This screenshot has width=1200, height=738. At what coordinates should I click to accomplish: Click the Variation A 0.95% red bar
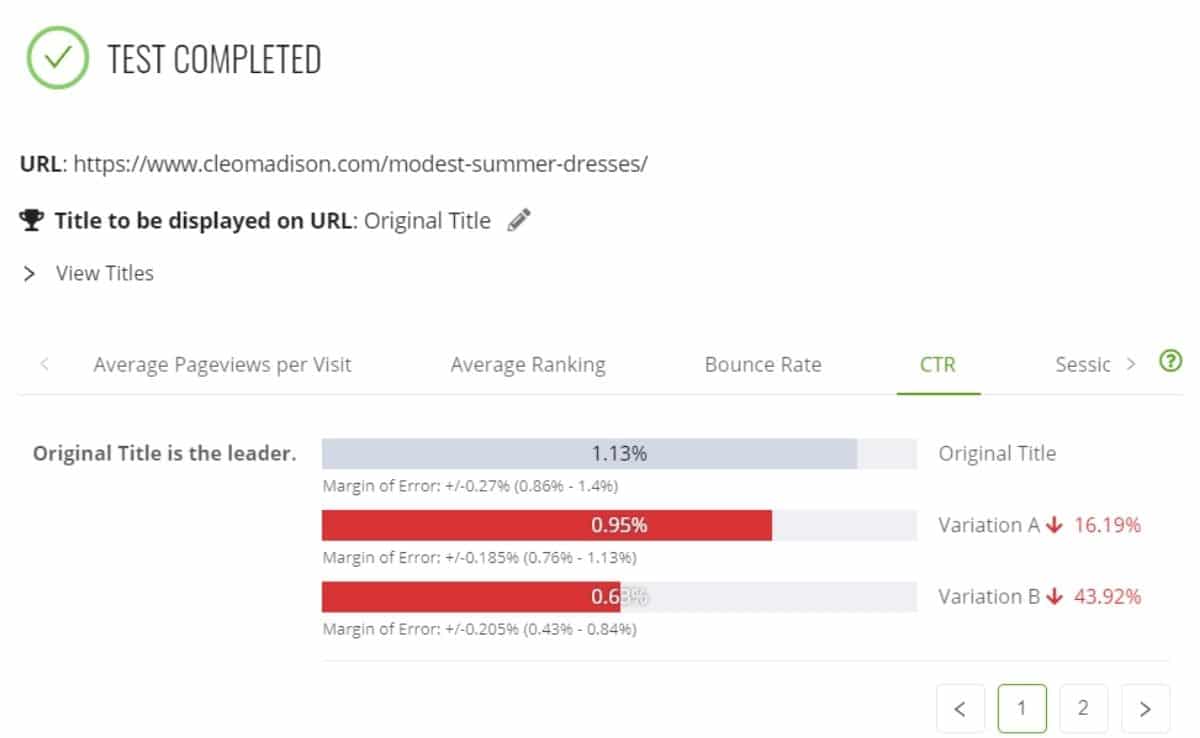(547, 525)
